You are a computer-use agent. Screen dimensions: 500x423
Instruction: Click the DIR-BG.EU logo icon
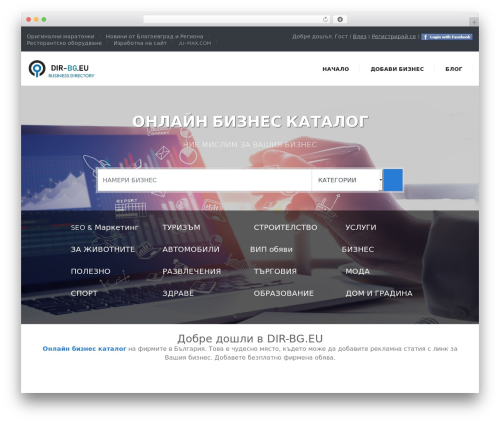(37, 69)
